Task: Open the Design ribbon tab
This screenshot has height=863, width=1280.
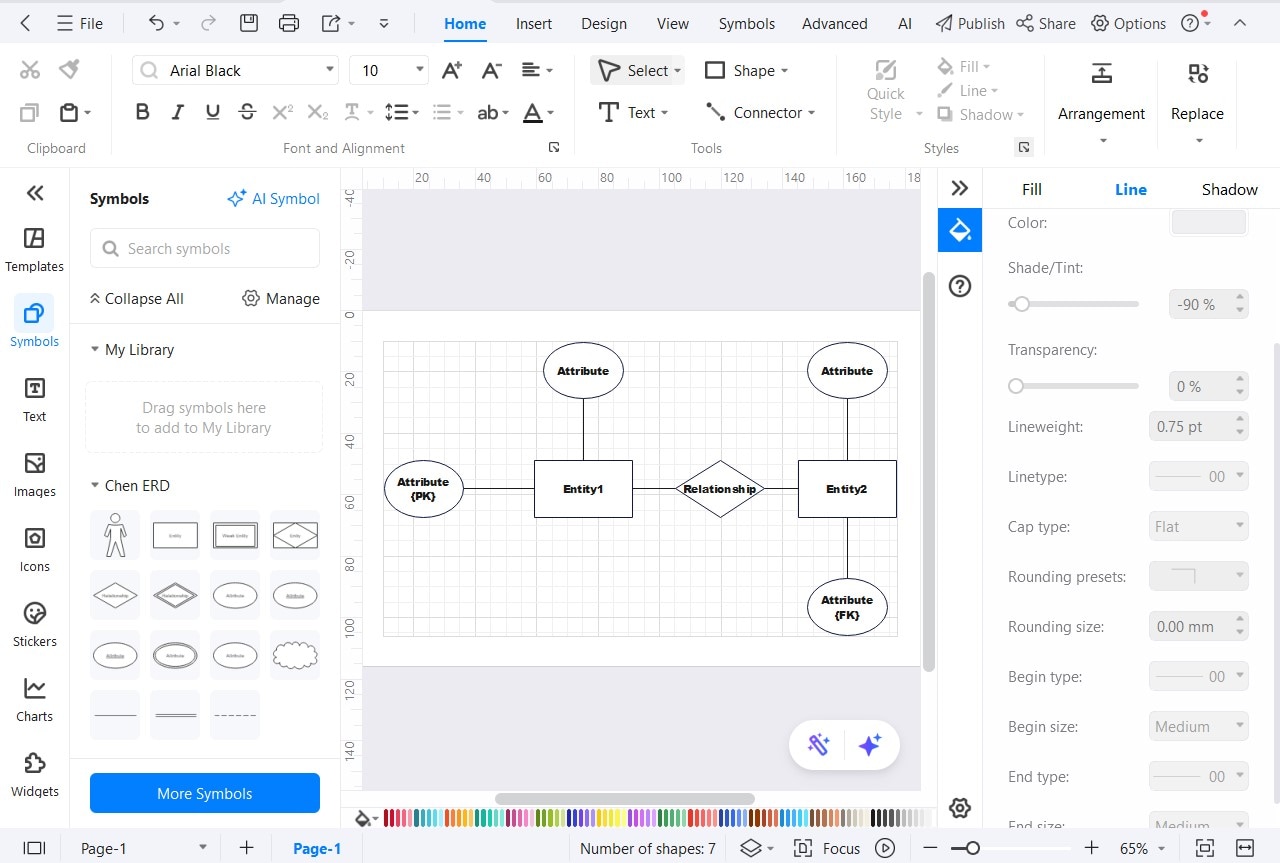Action: coord(604,23)
